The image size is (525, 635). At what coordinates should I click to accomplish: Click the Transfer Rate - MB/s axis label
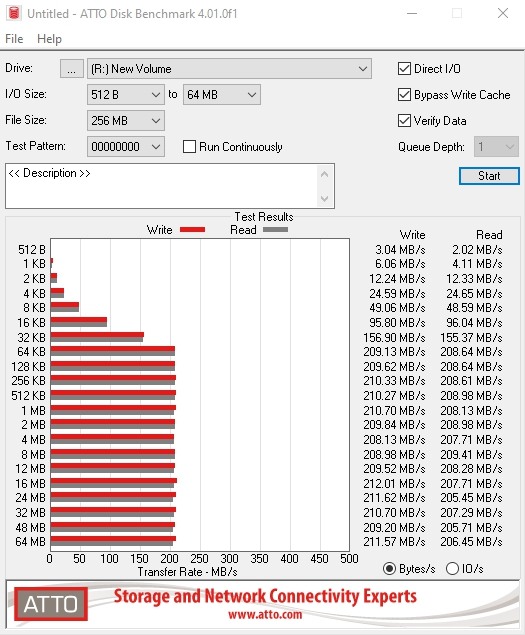click(x=188, y=572)
